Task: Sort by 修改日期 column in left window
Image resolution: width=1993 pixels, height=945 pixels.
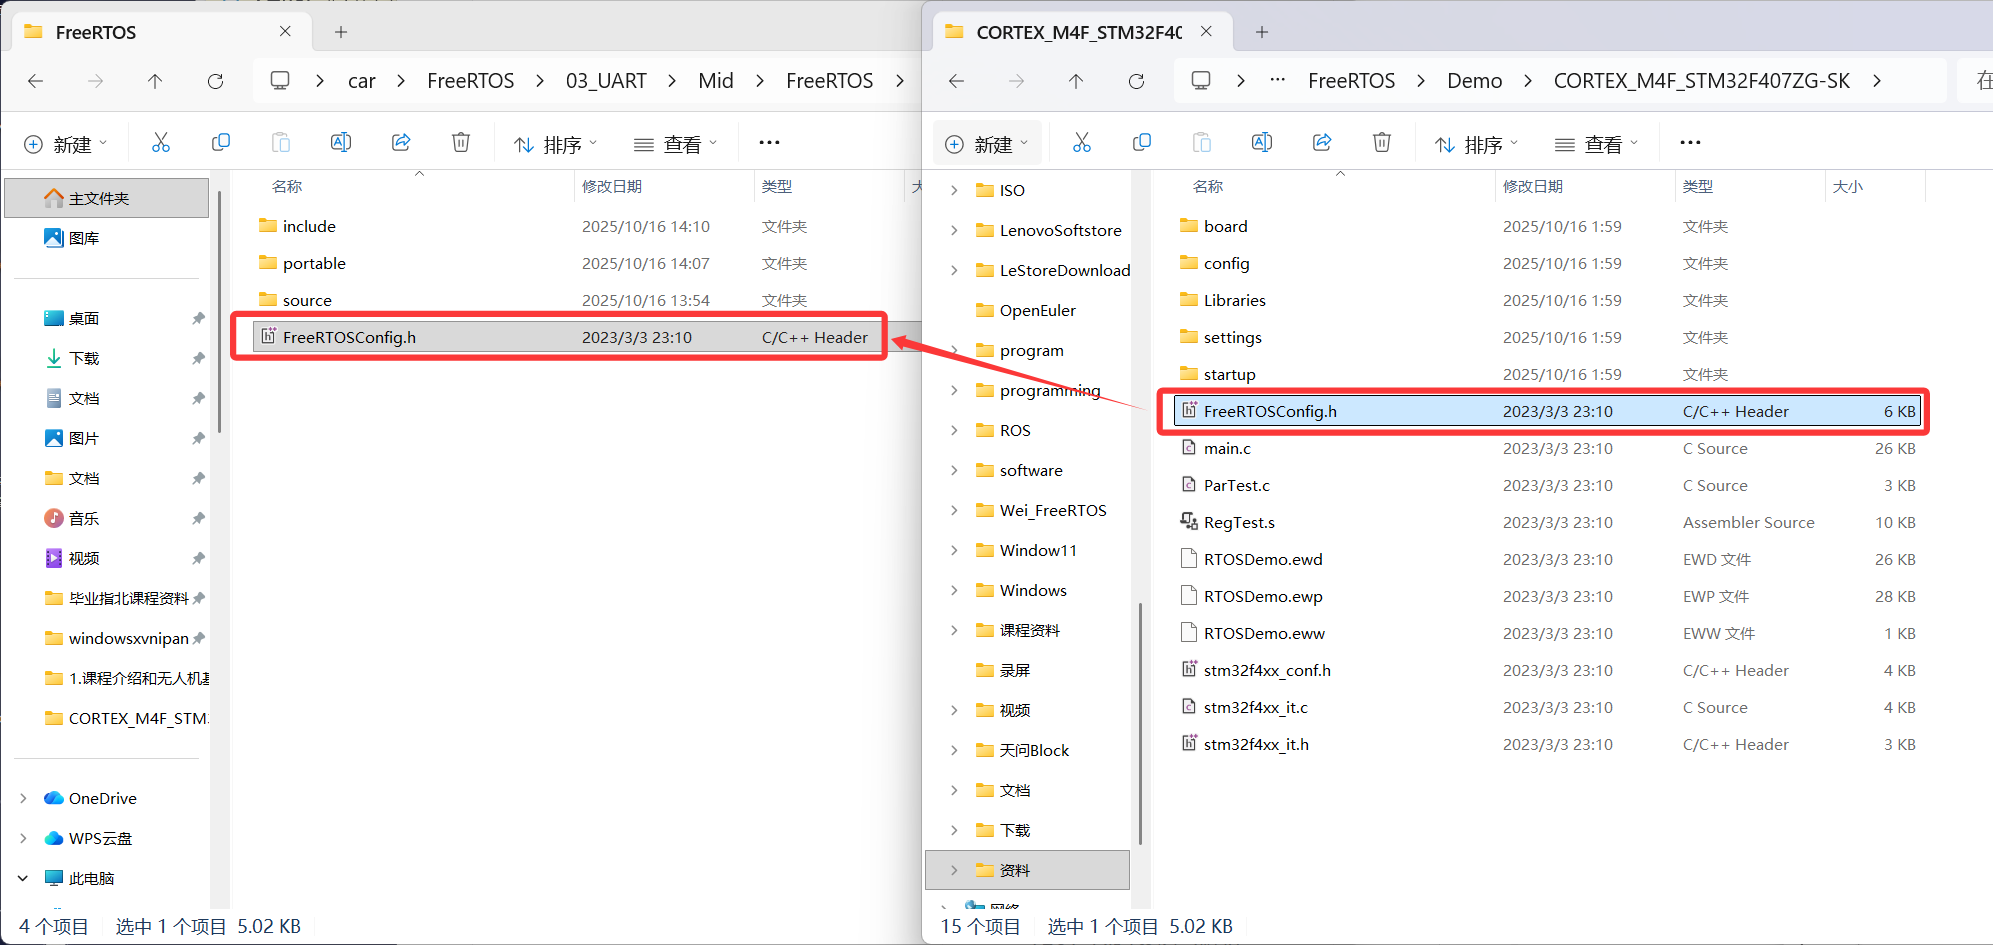Action: [x=612, y=186]
